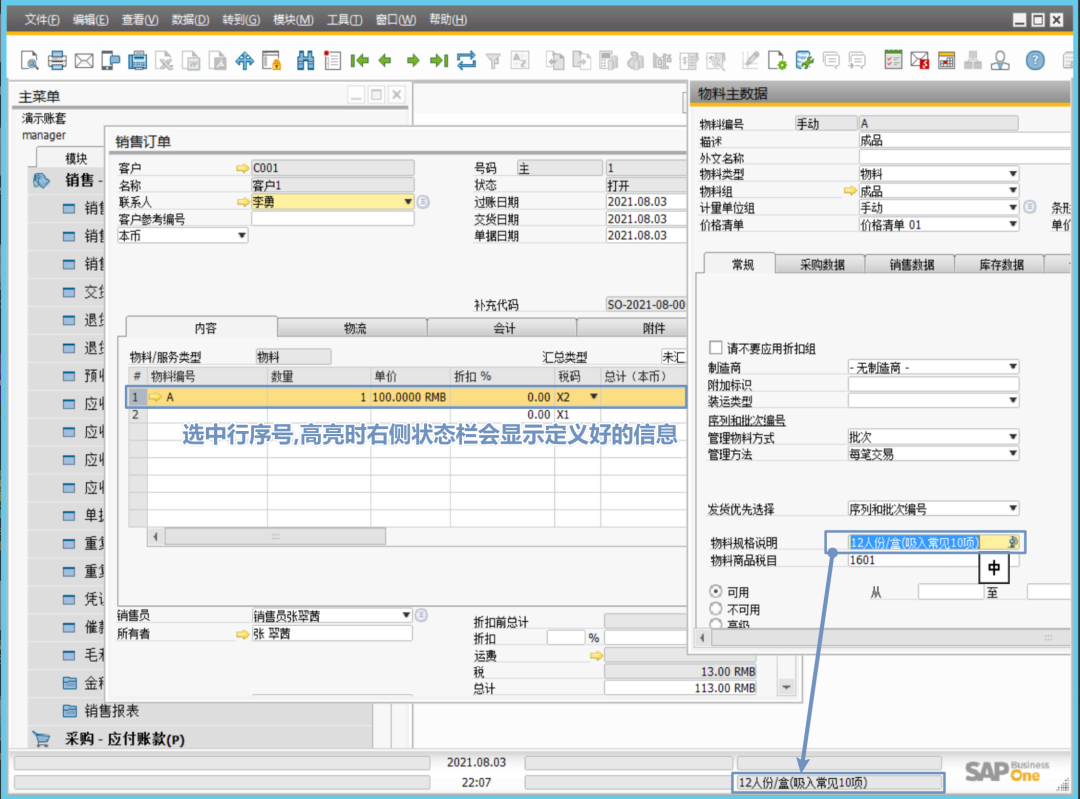Image resolution: width=1080 pixels, height=799 pixels.
Task: Click the Messages and Alerts envelope icon
Action: (x=920, y=61)
